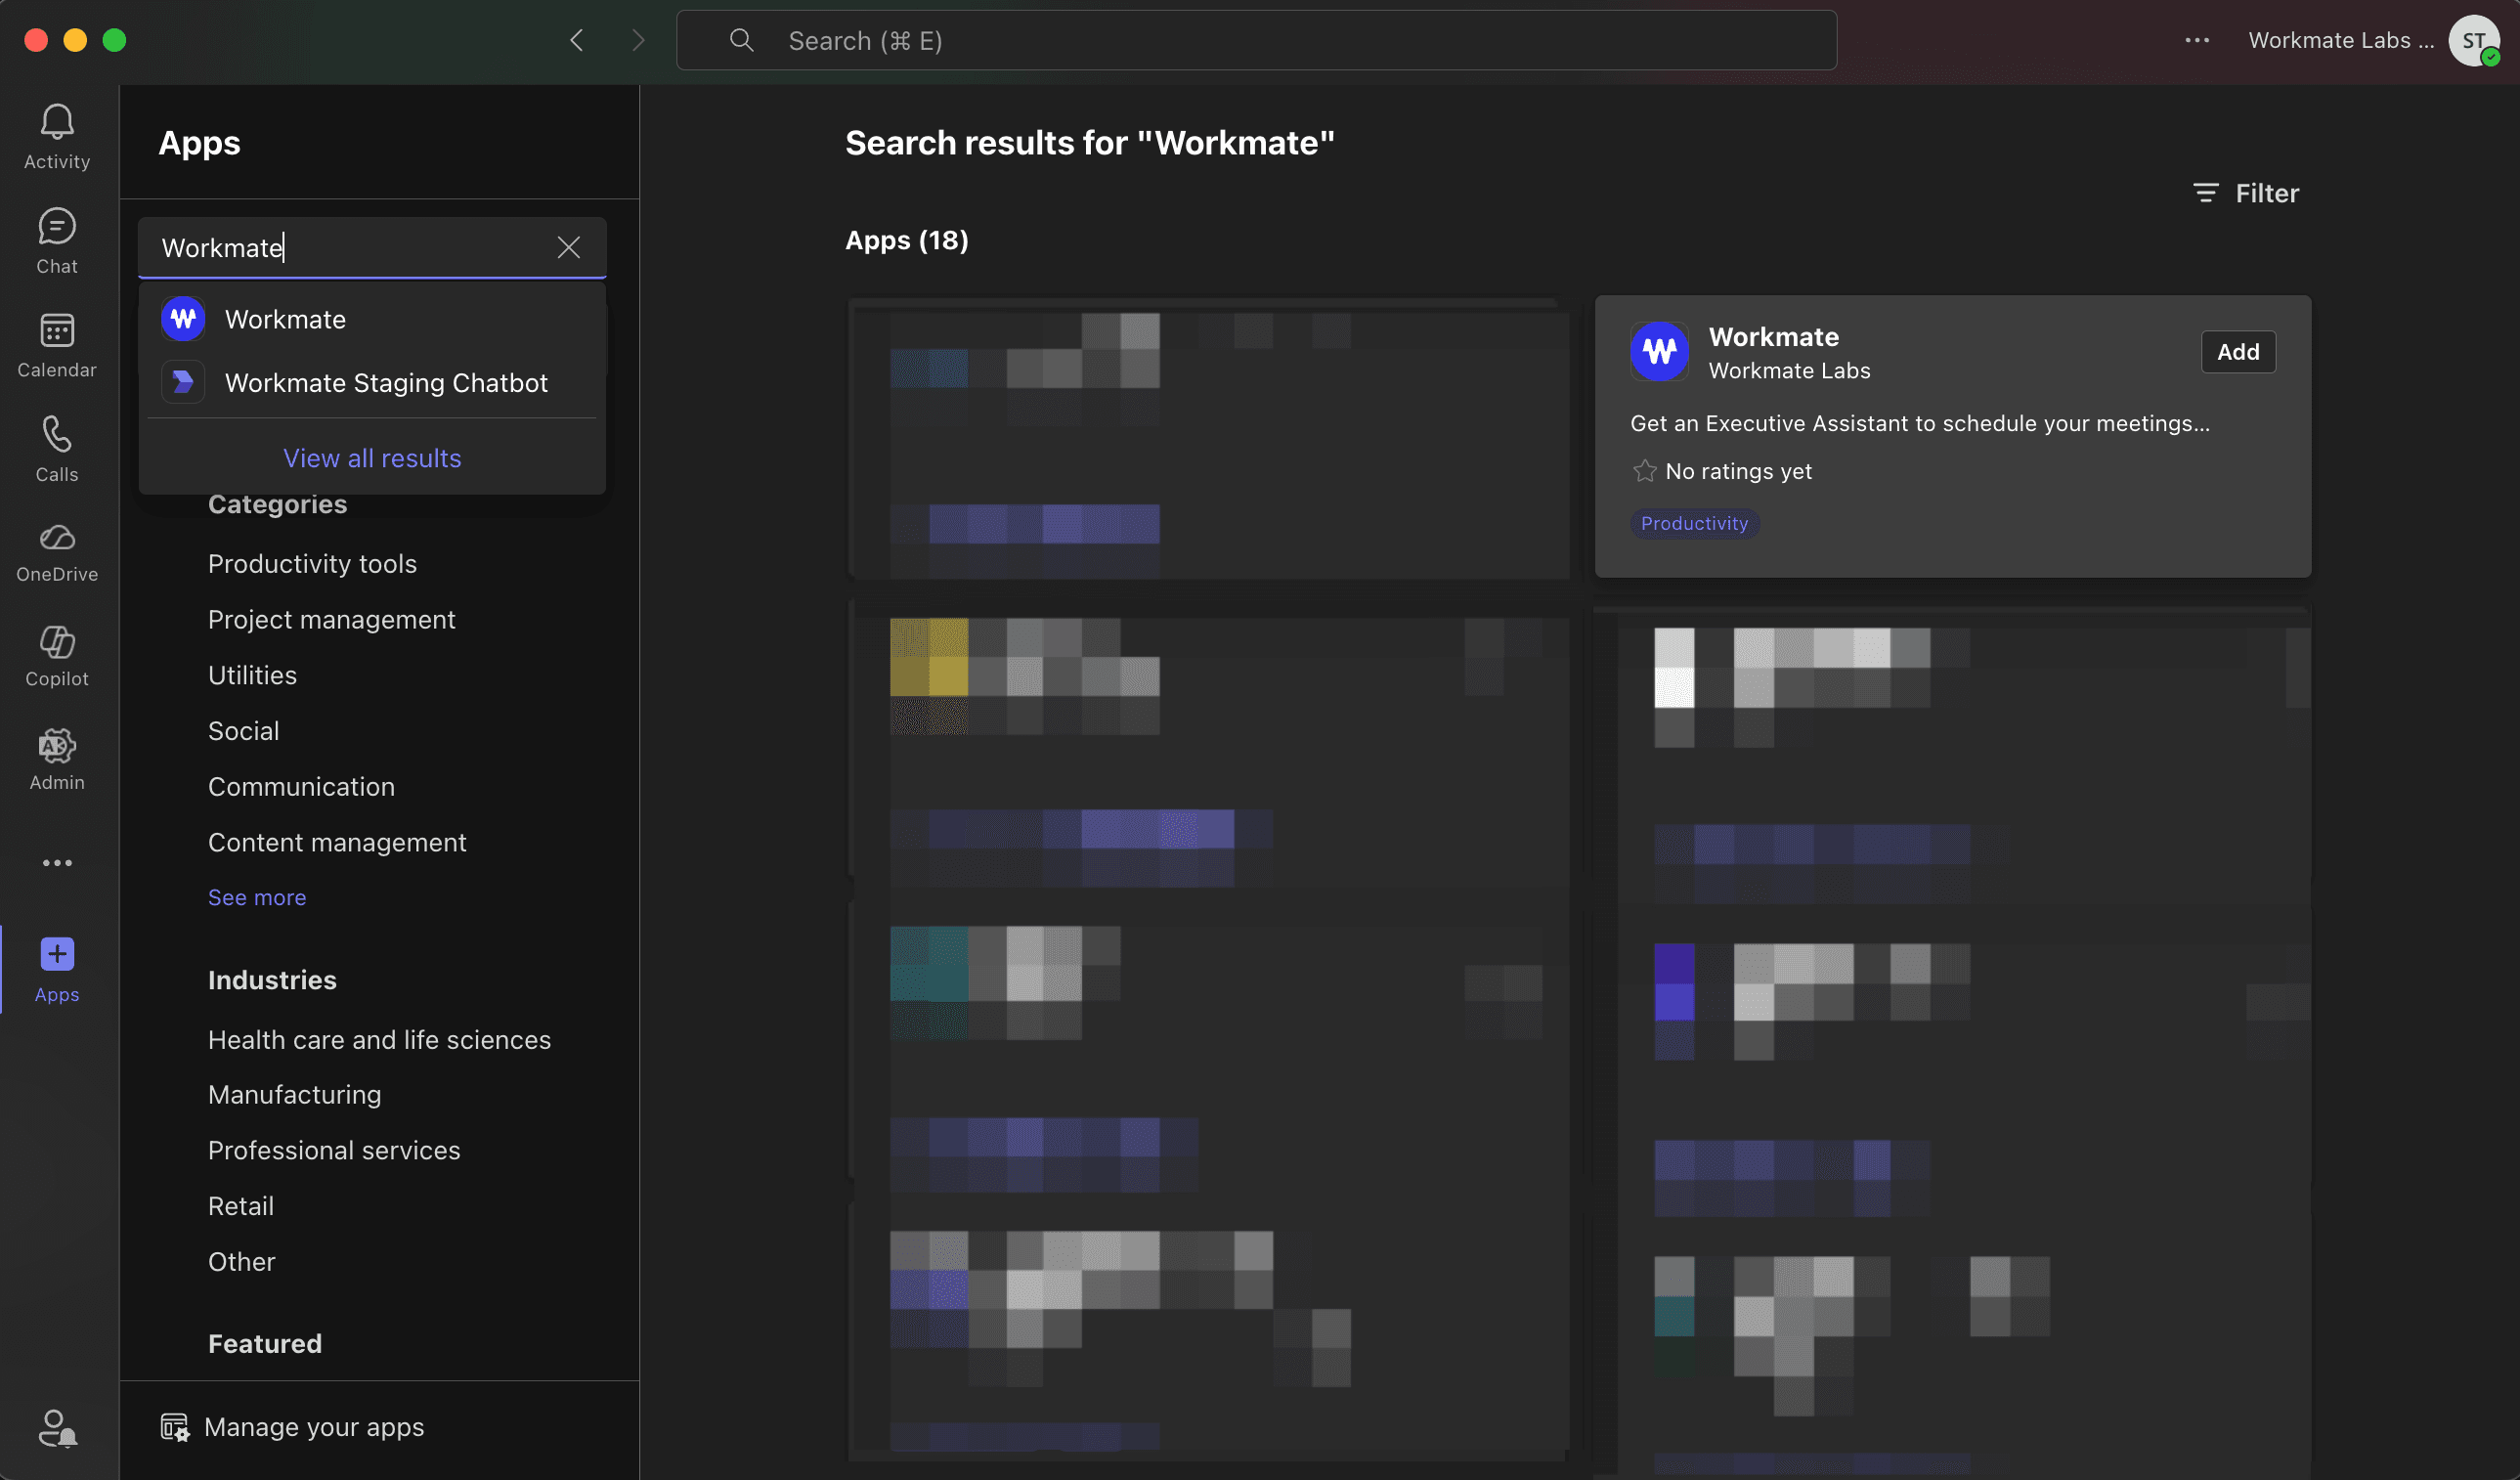
Task: Go back using the back arrow
Action: 577,40
